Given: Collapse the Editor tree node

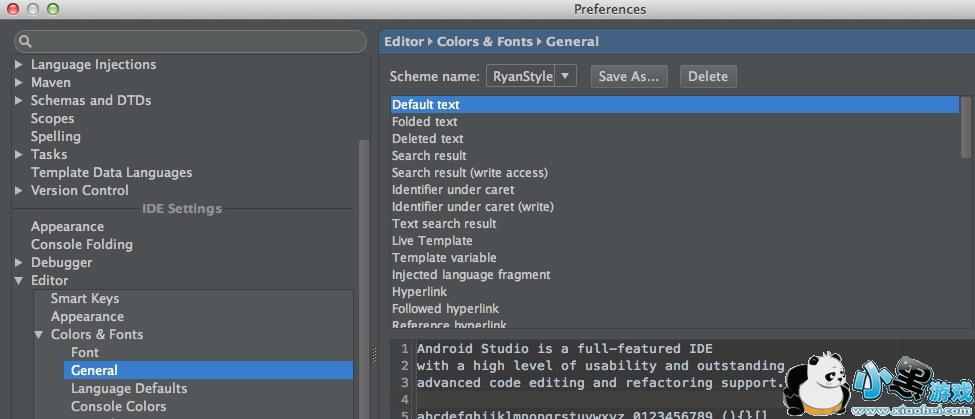Looking at the screenshot, I should point(19,281).
